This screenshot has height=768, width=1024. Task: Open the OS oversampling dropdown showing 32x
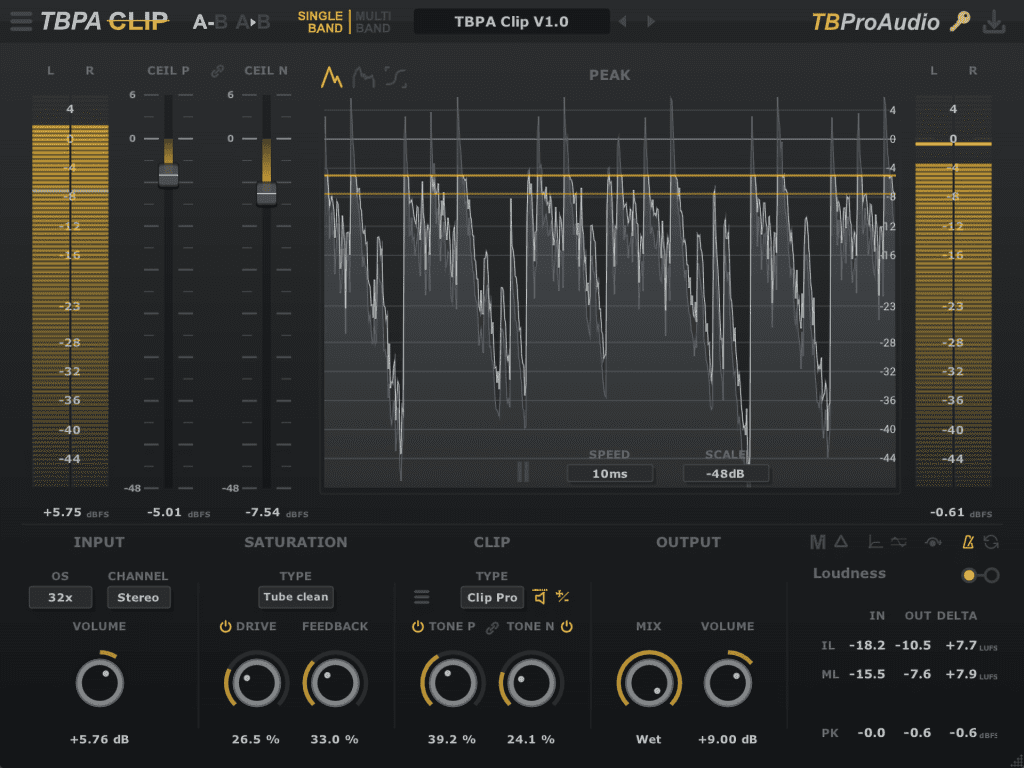coord(60,597)
